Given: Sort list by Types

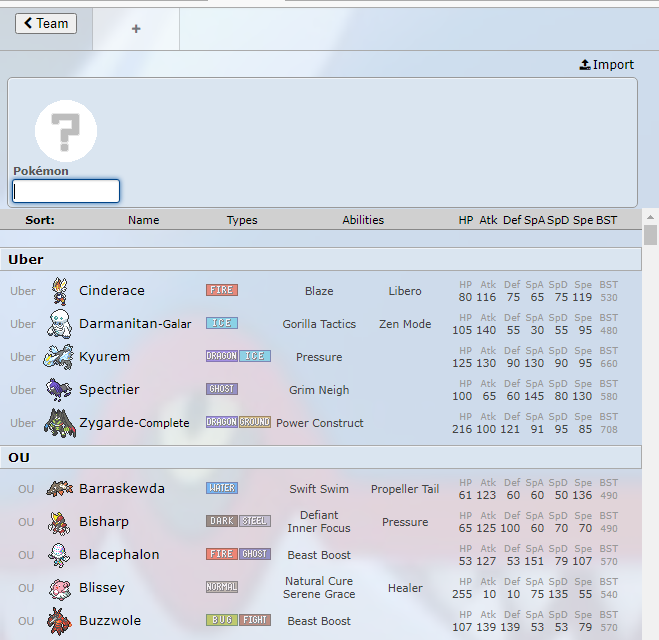Looking at the screenshot, I should pyautogui.click(x=242, y=220).
